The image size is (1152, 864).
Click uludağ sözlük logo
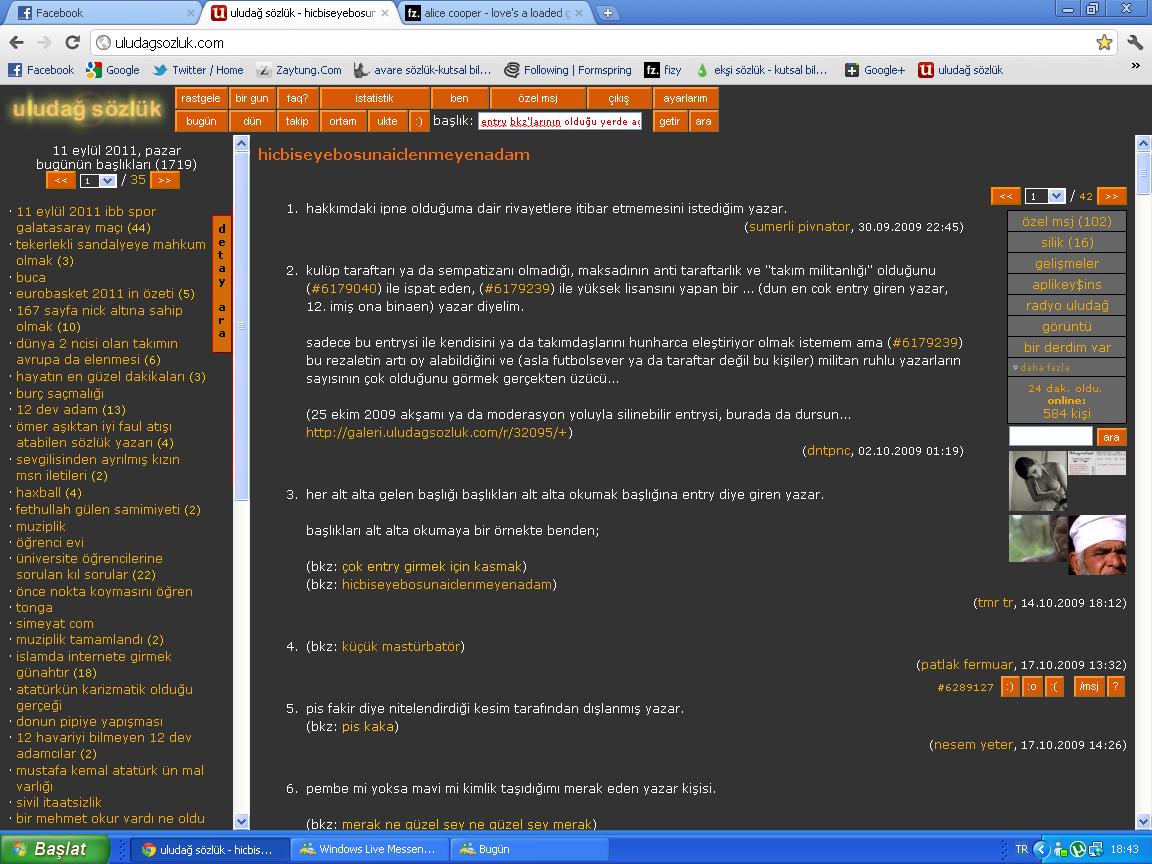coord(87,109)
